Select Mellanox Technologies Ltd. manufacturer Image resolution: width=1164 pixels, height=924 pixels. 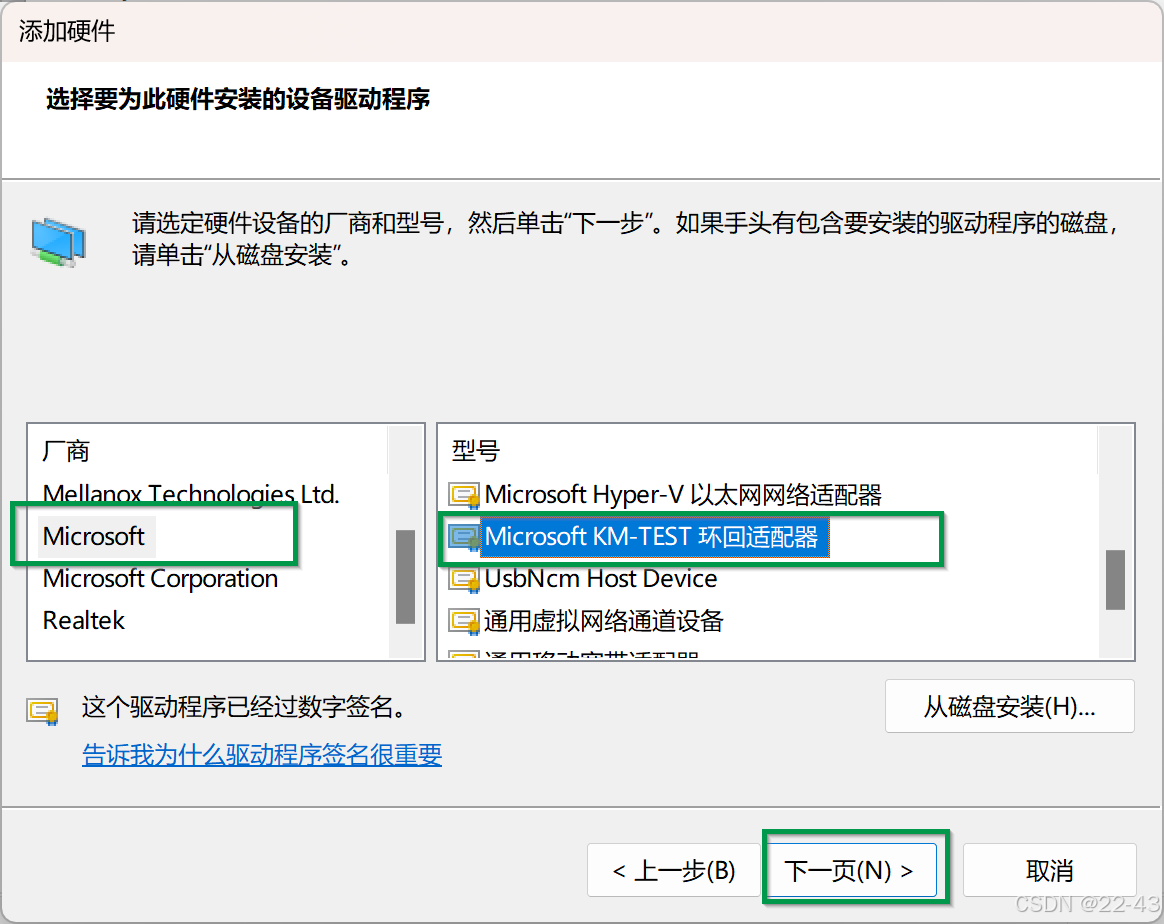click(x=191, y=494)
